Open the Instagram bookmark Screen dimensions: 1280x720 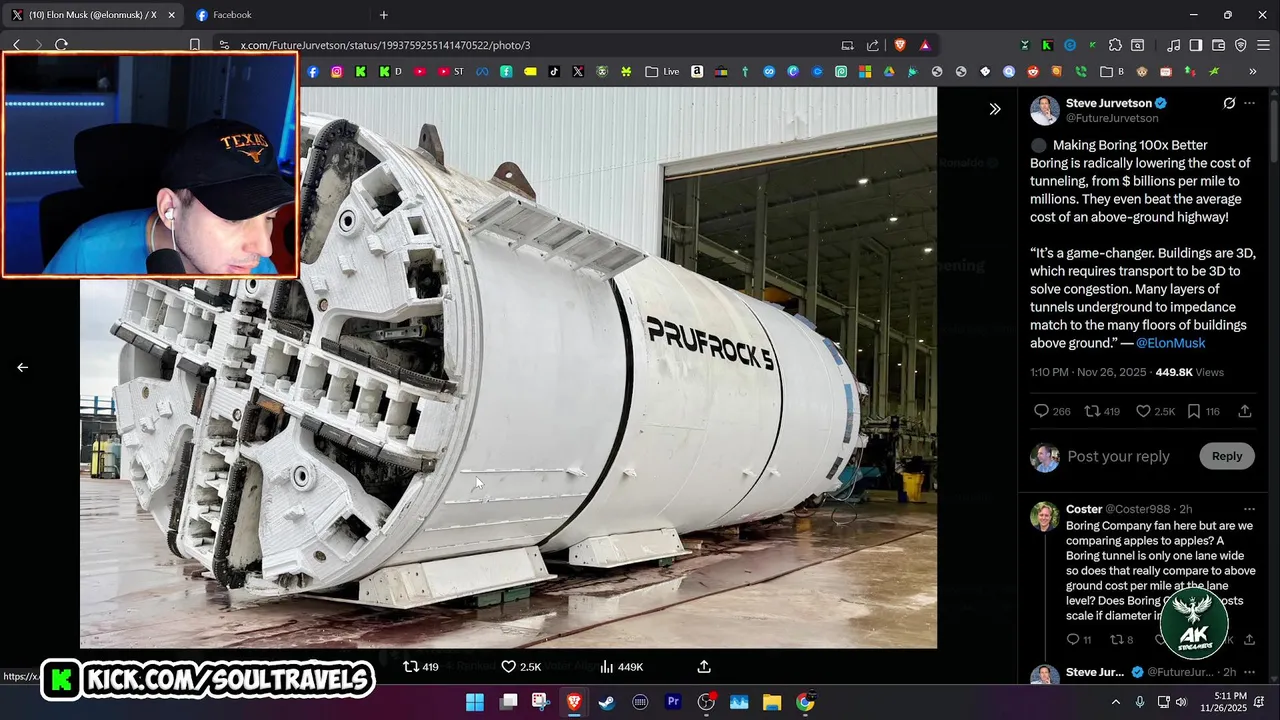(x=337, y=72)
